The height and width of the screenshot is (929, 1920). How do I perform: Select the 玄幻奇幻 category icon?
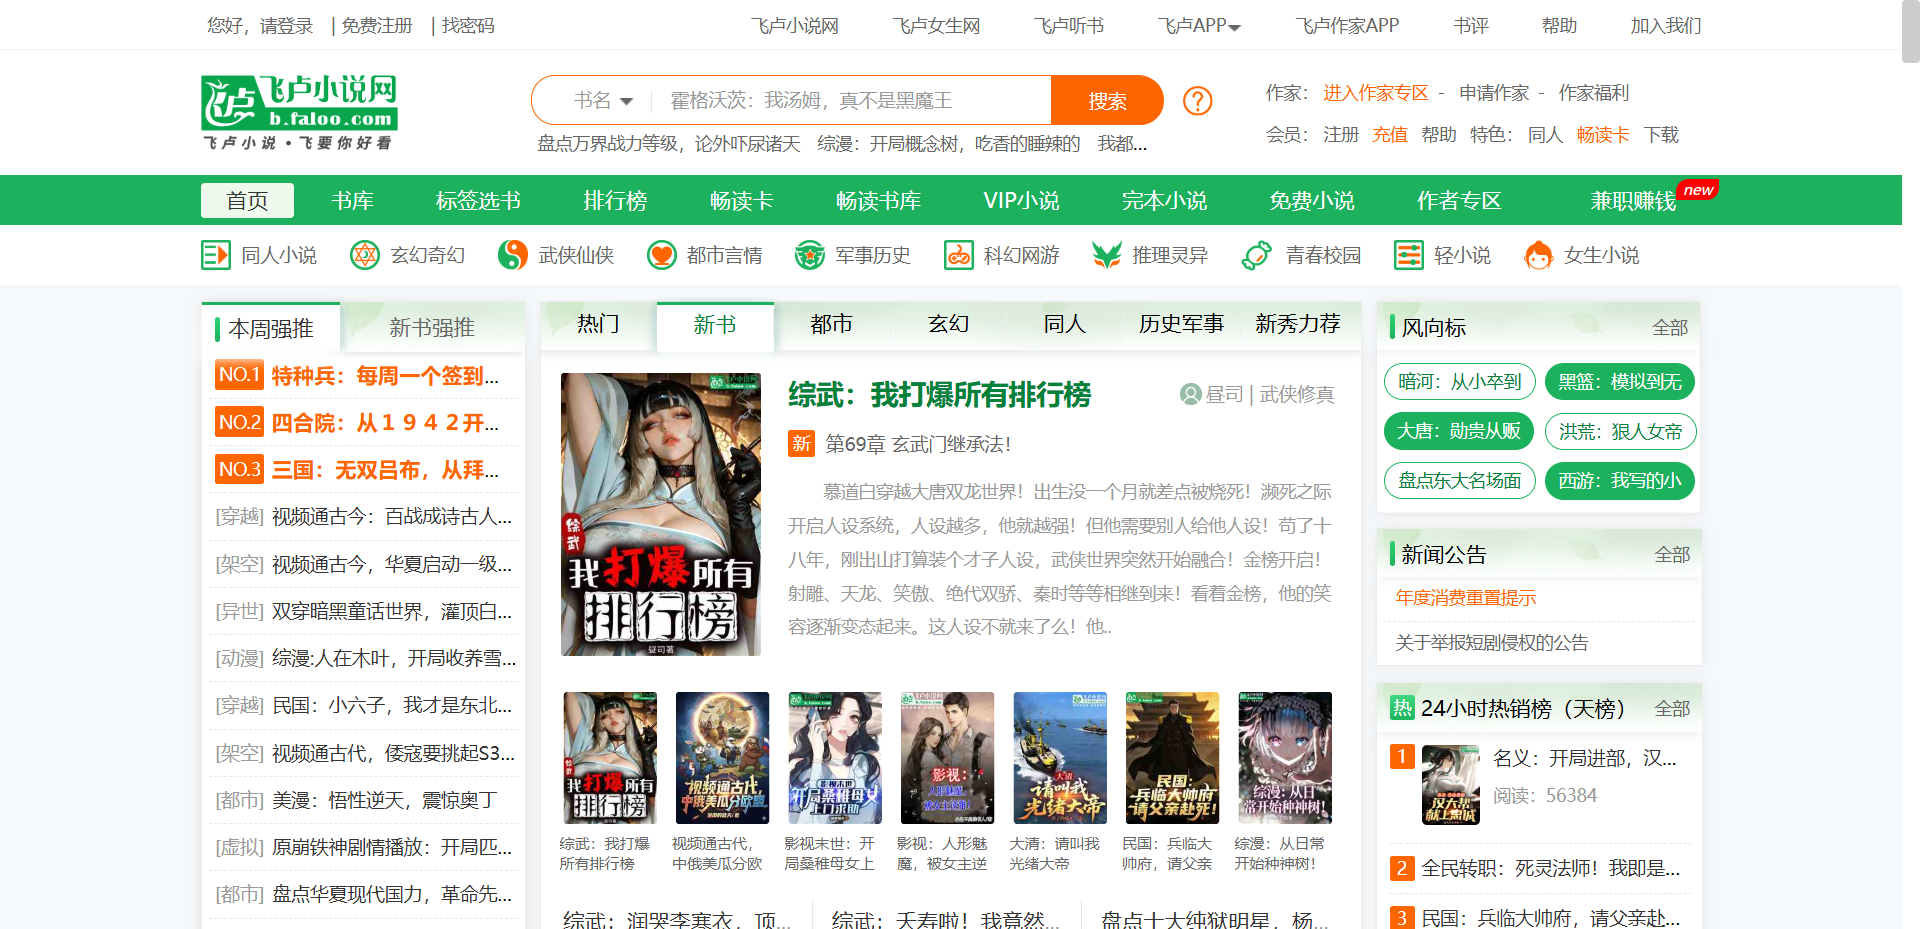coord(365,255)
